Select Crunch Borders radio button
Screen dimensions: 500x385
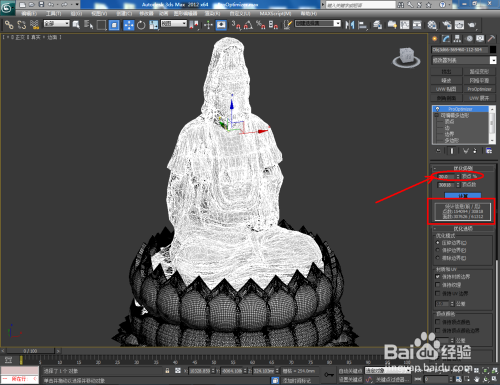click(x=438, y=243)
